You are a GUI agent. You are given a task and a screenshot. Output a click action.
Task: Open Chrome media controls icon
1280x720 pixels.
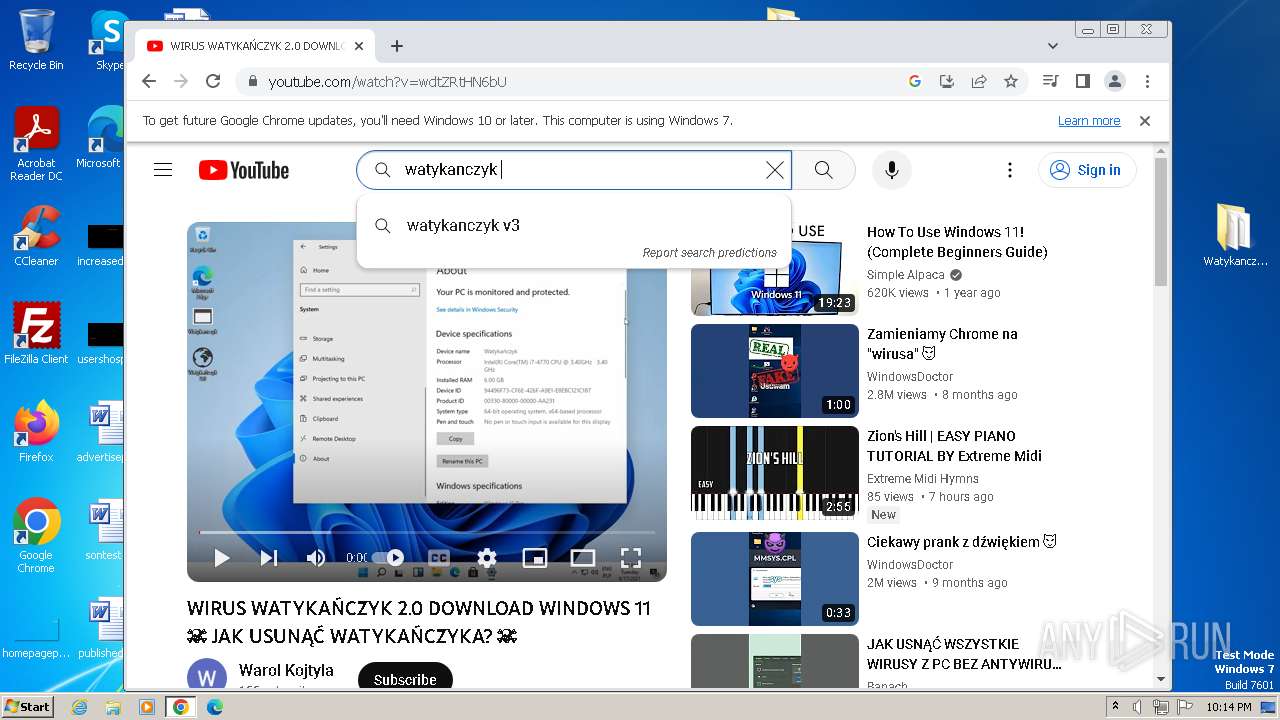point(1050,82)
